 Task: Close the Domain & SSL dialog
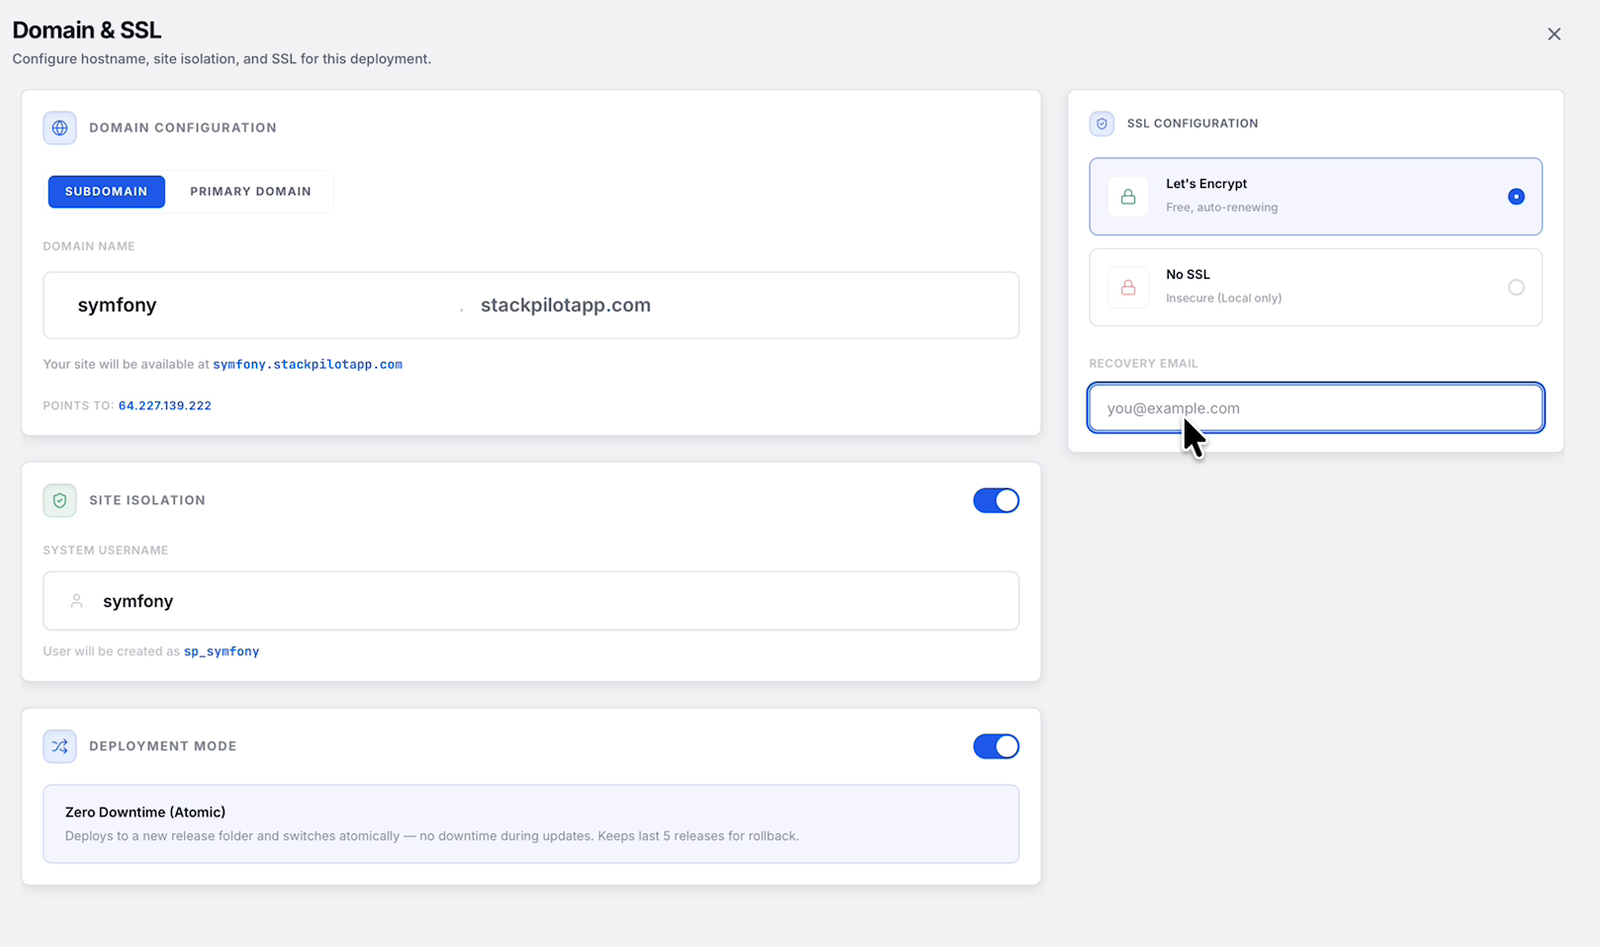1554,34
